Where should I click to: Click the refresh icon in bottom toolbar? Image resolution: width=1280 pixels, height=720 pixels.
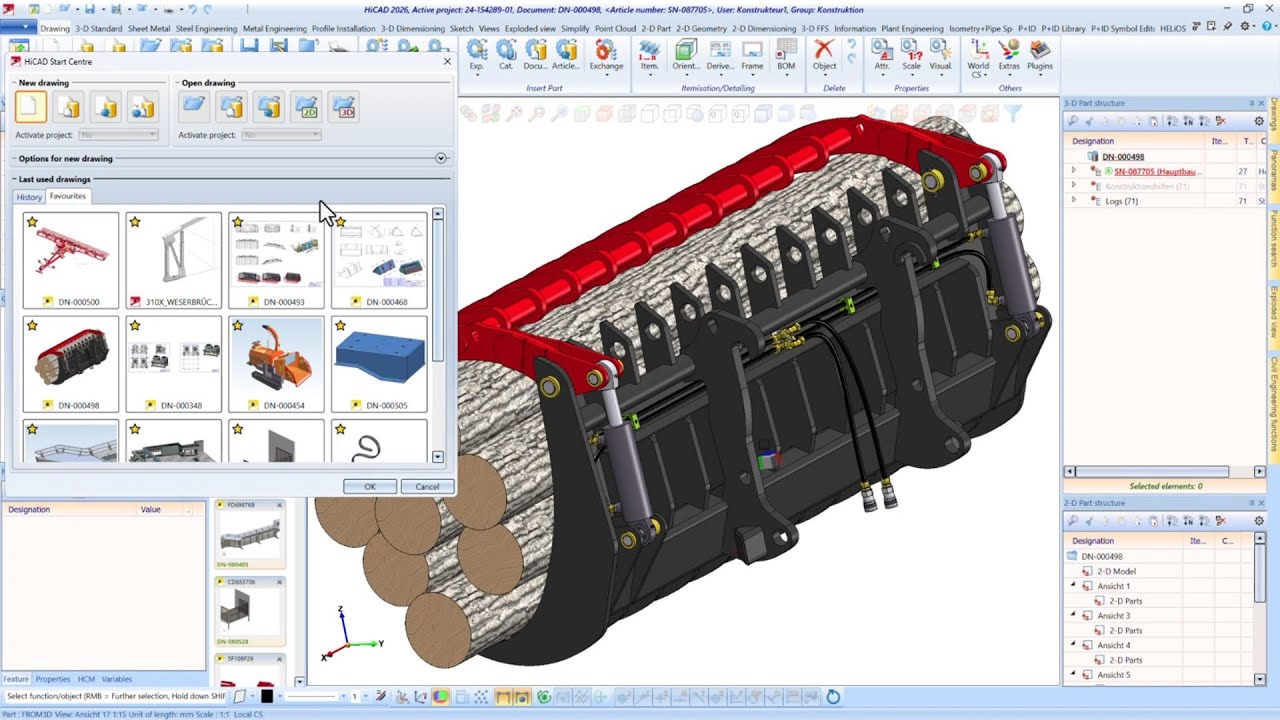[x=832, y=697]
